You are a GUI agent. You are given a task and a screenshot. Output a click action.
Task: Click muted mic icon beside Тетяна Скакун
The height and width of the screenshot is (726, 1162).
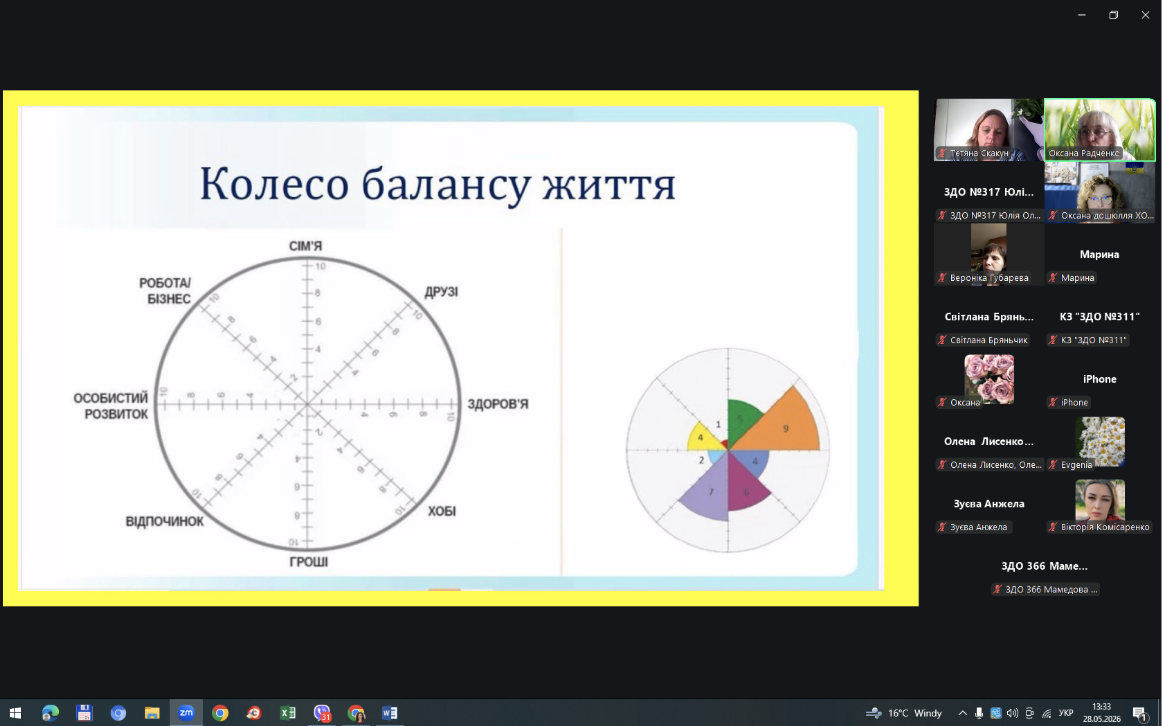click(x=942, y=153)
